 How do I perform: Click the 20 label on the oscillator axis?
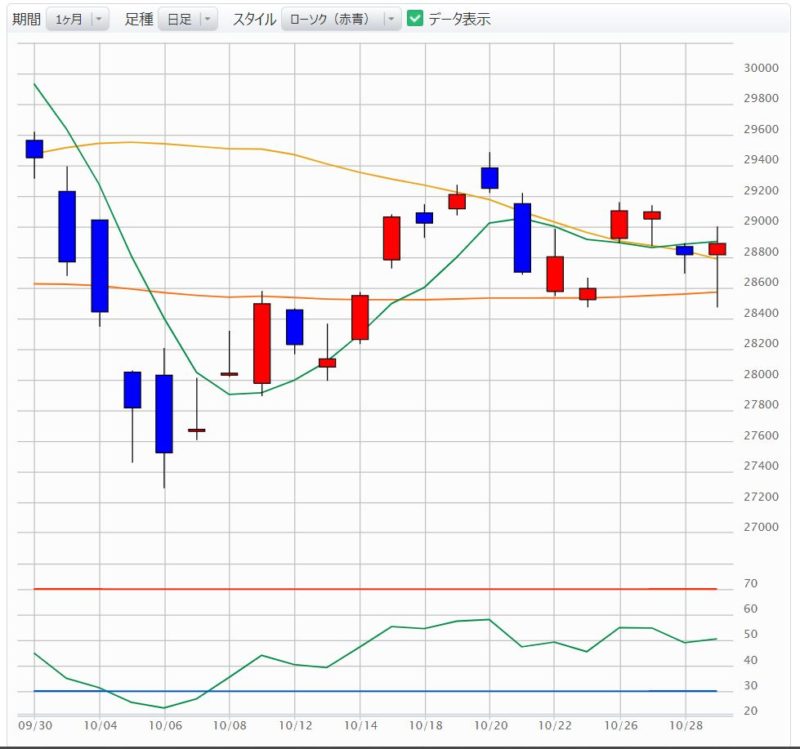pyautogui.click(x=751, y=711)
